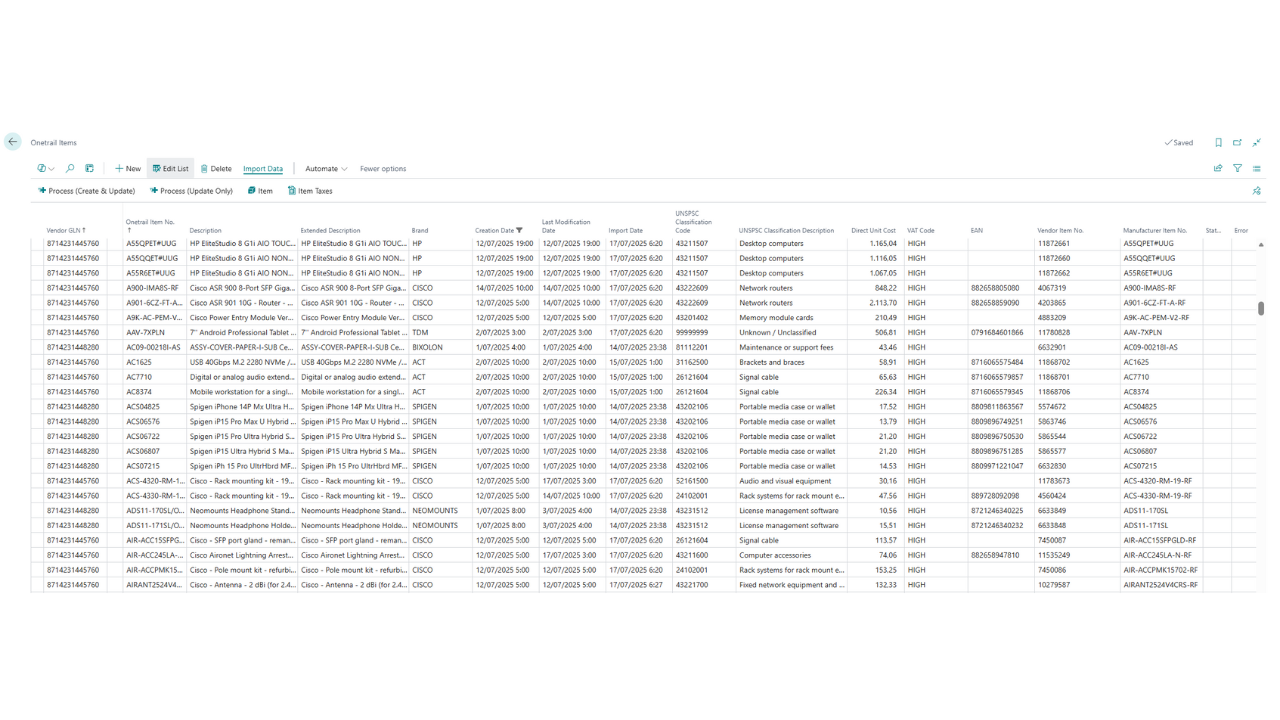This screenshot has width=1280, height=720.
Task: Sort by Vendor GLN column header
Action: coord(66,231)
